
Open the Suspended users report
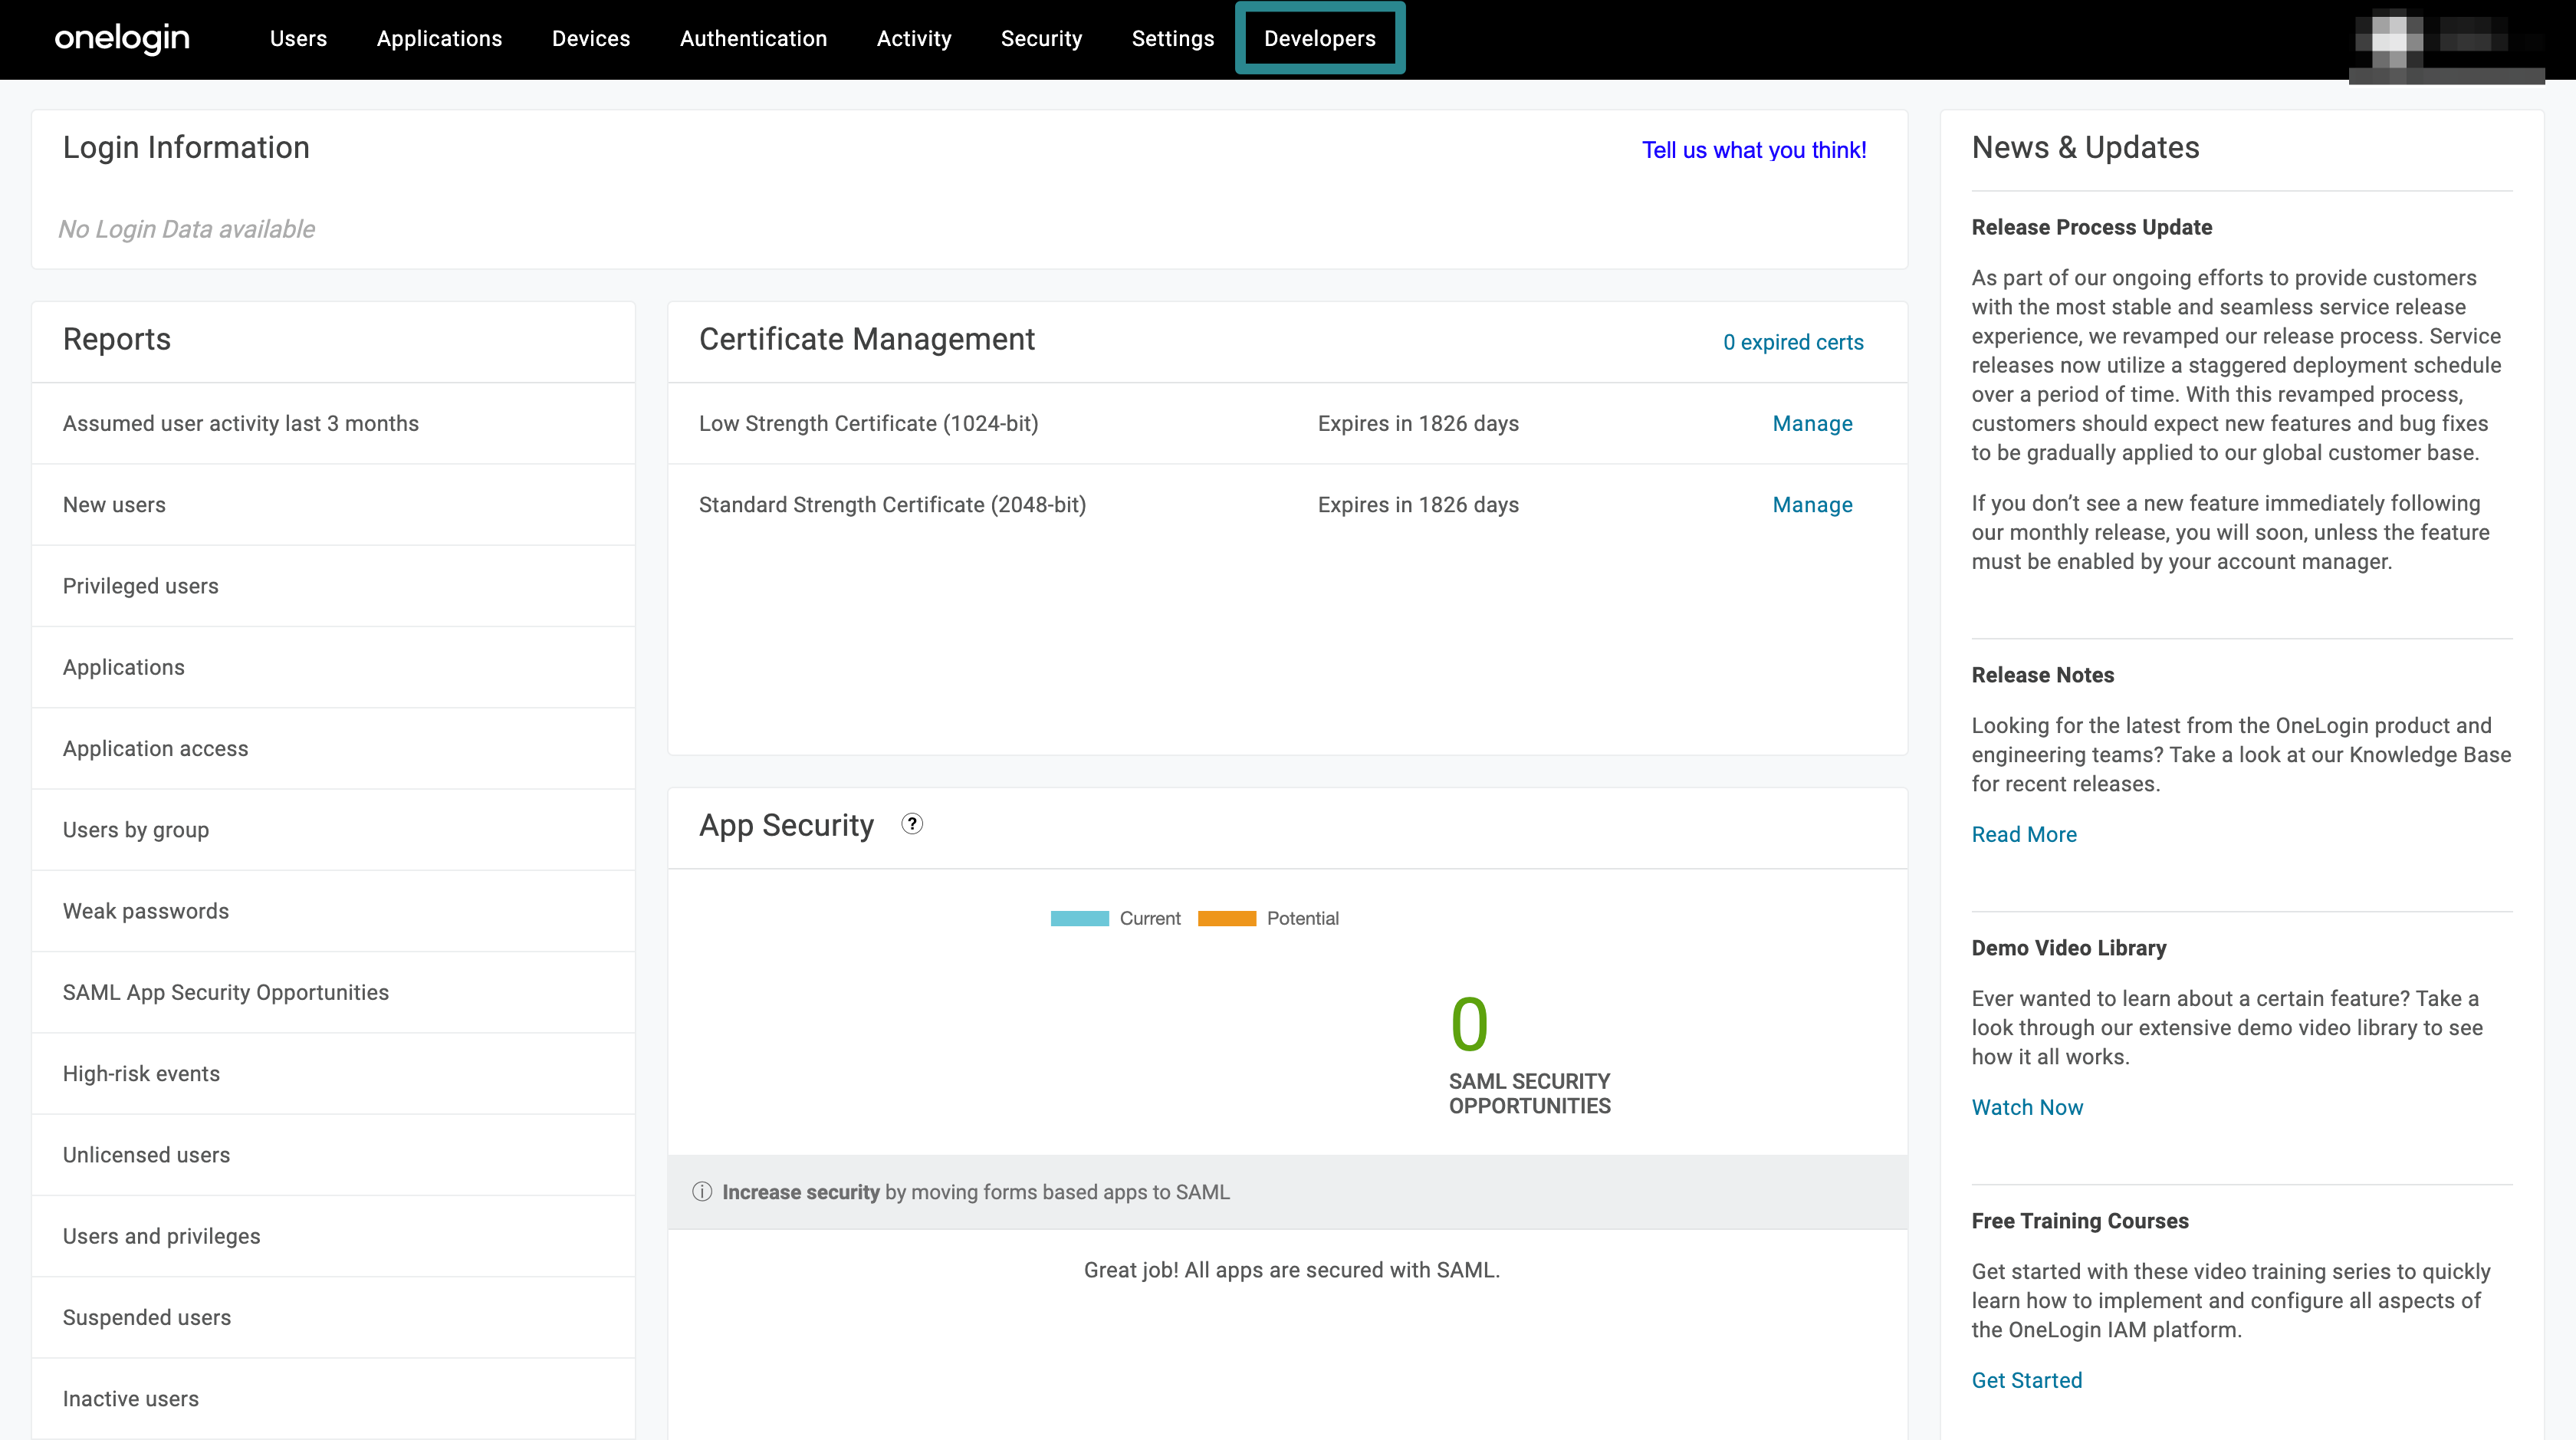(x=333, y=1317)
